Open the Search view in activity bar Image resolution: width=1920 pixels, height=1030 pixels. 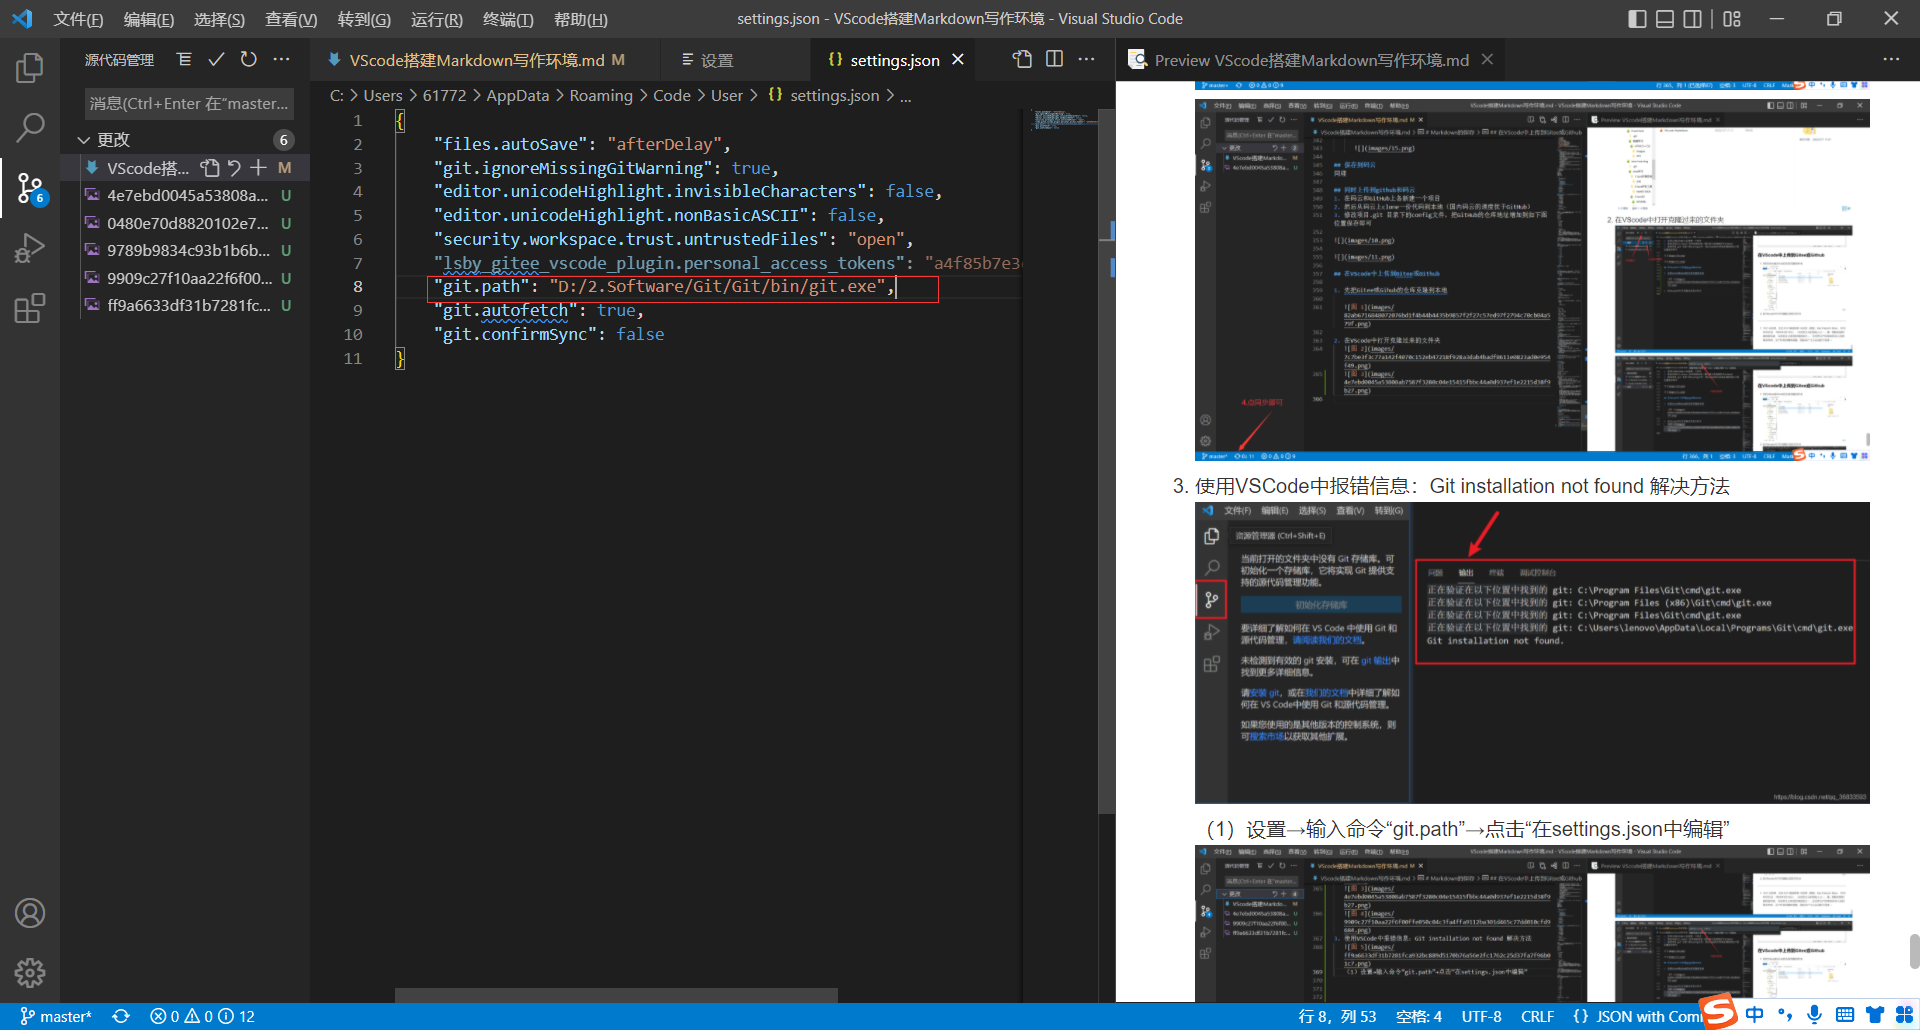(x=30, y=127)
